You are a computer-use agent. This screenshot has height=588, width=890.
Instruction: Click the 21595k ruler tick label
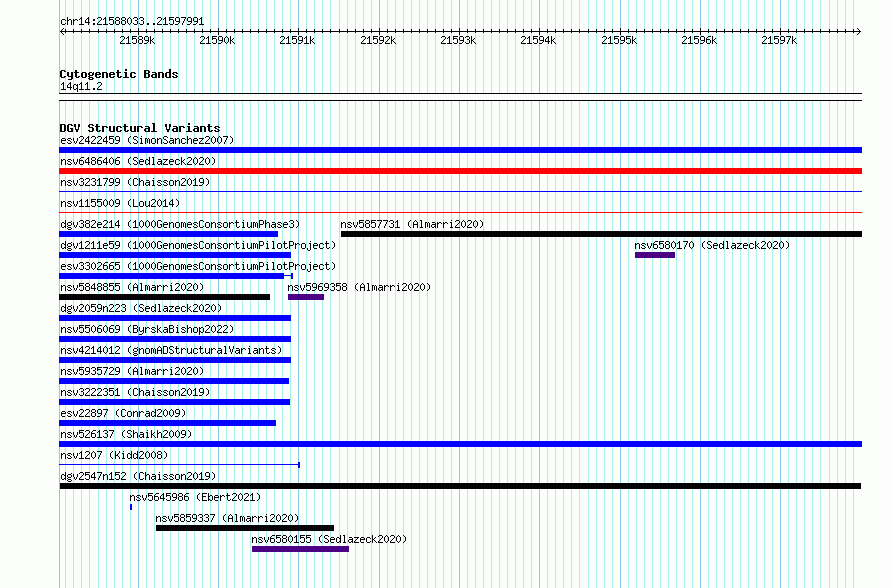(x=619, y=40)
